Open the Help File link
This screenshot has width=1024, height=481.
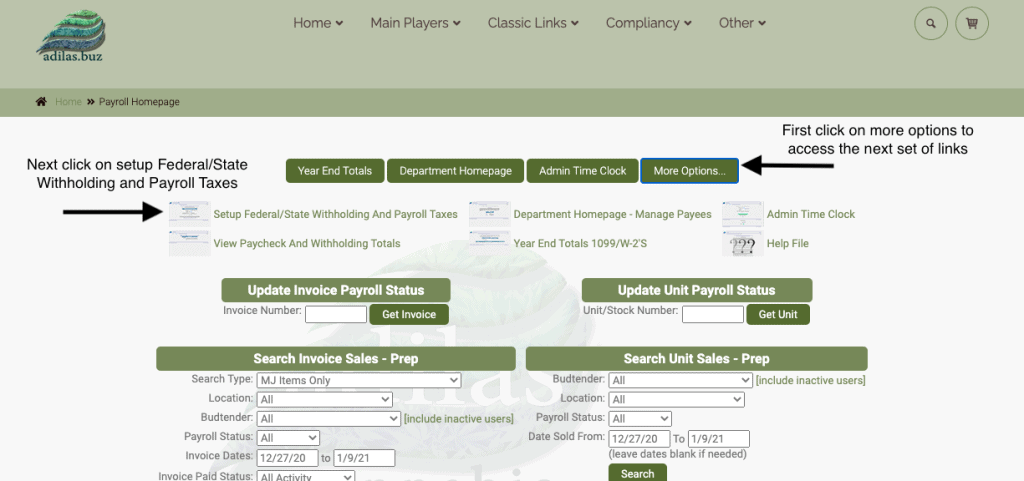[x=788, y=243]
